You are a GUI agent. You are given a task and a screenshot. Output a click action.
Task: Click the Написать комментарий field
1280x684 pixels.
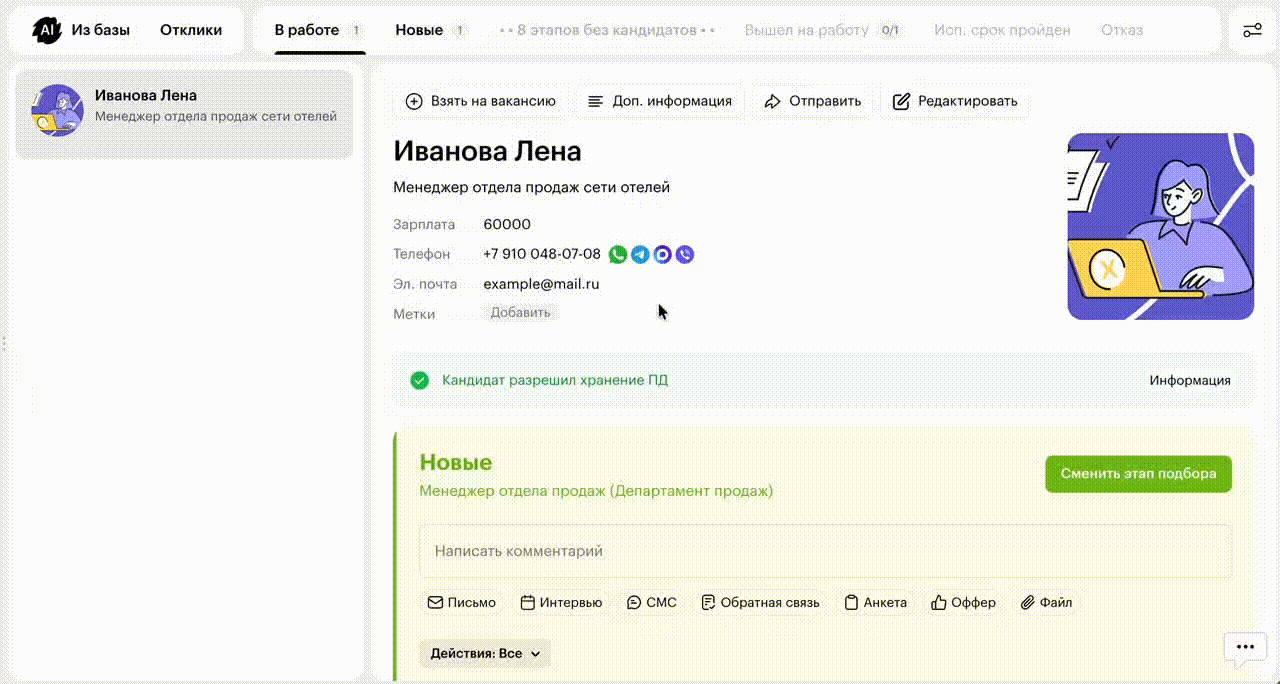tap(825, 551)
